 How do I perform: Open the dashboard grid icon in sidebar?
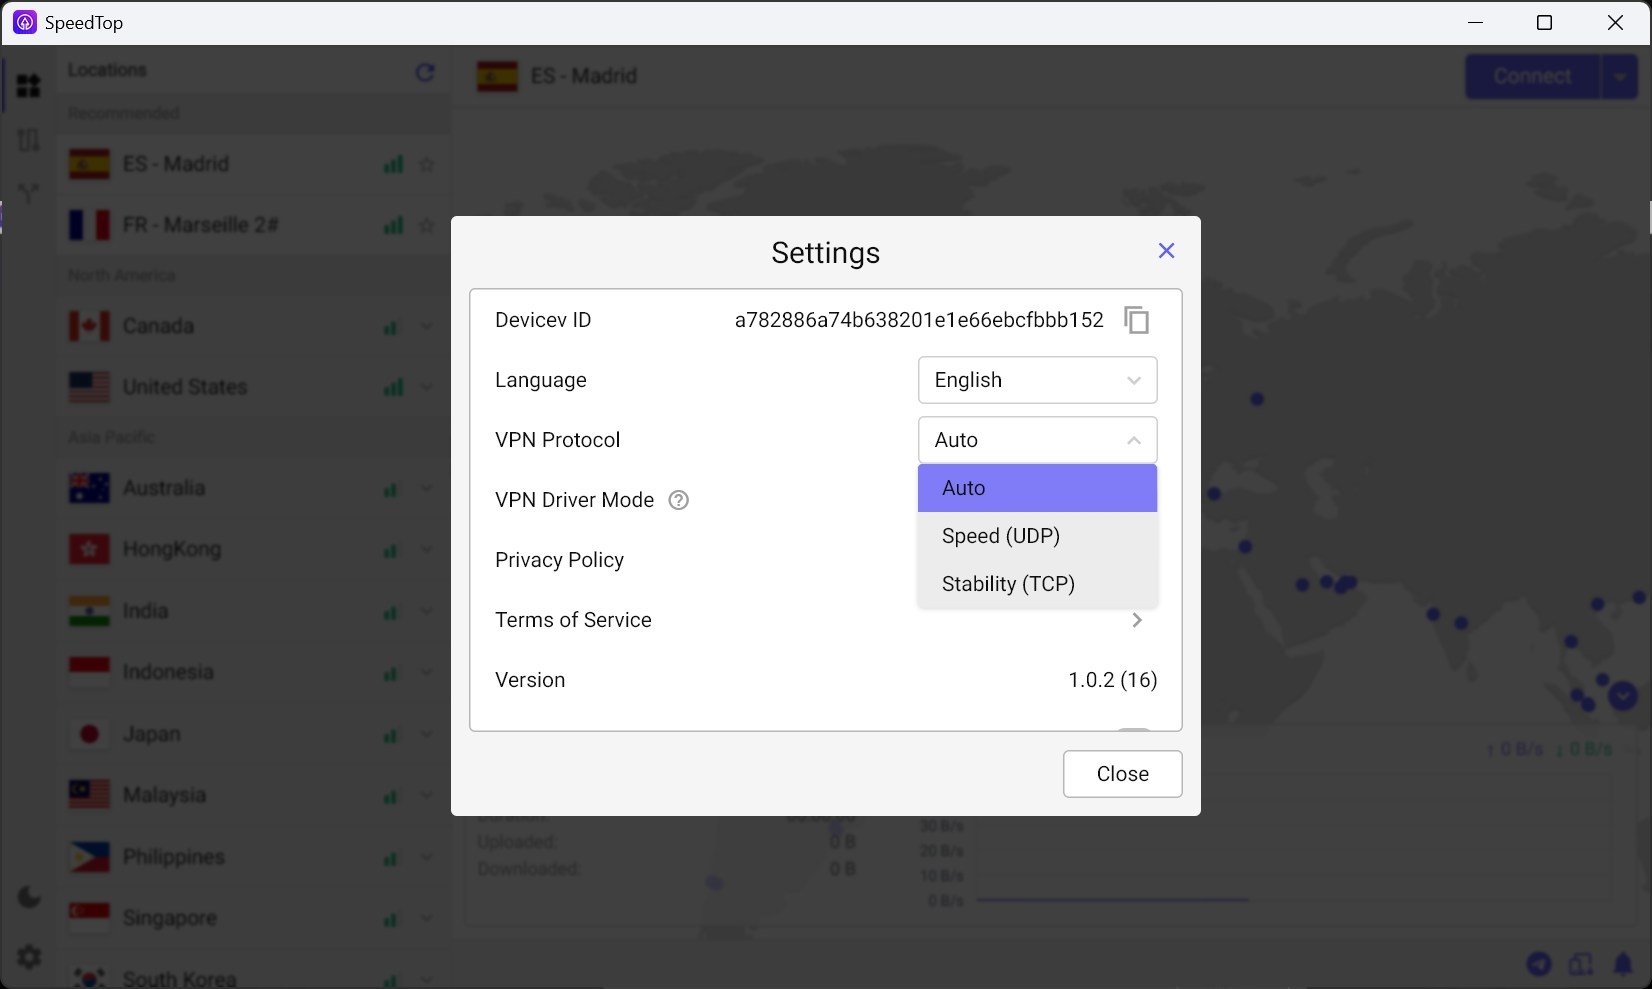click(28, 85)
